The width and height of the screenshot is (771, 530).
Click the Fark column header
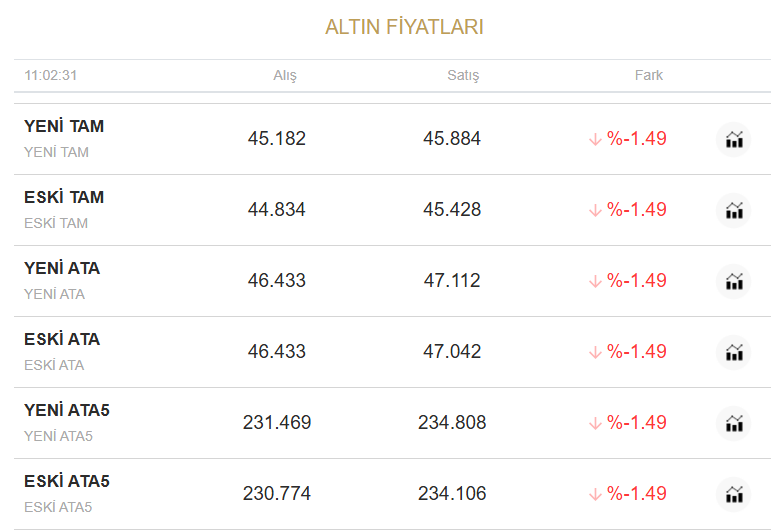(649, 75)
